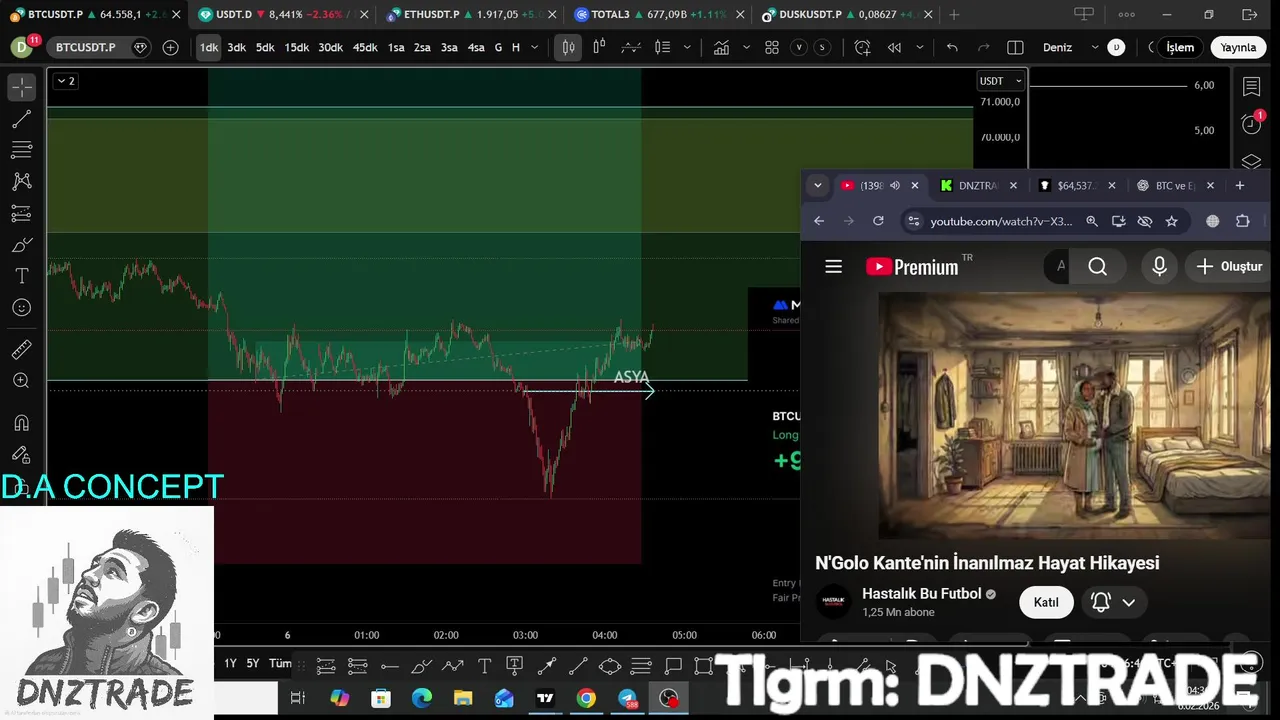Open the Hastalık Bu Futbol channel link
This screenshot has height=720, width=1280.
[922, 593]
